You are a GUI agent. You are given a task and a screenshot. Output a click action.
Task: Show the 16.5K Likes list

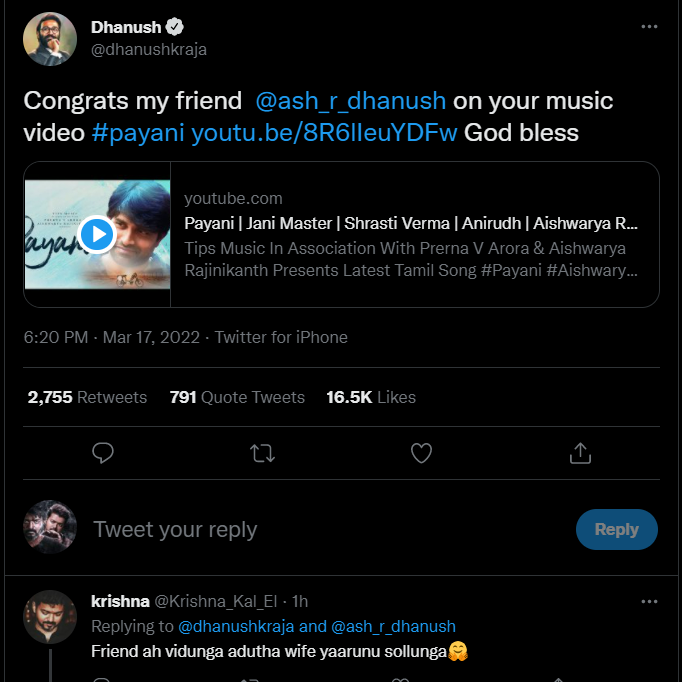371,397
